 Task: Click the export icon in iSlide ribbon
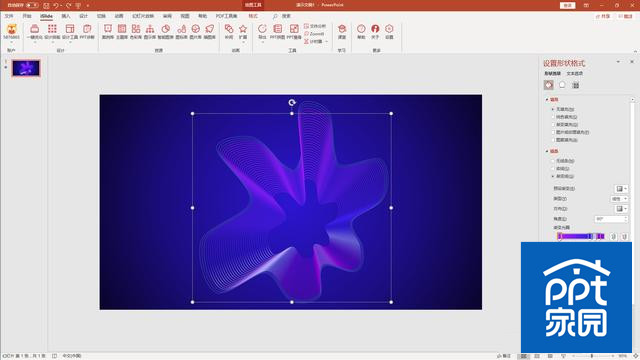(262, 29)
